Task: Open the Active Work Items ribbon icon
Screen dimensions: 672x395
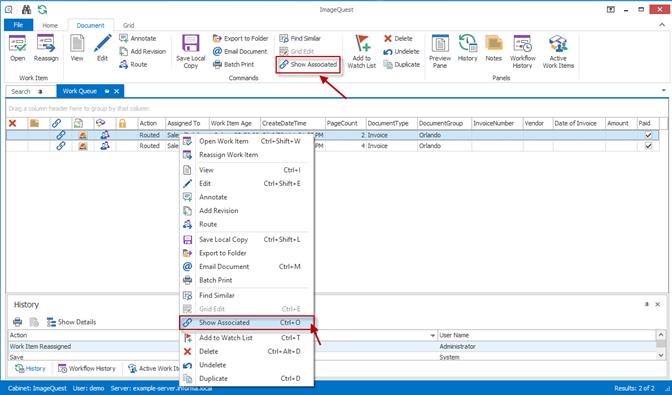Action: coord(558,51)
